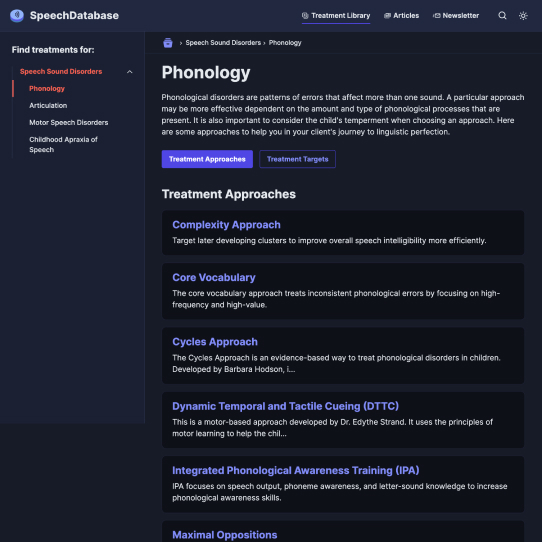This screenshot has height=542, width=542.
Task: Select Speech Sound Disorders in sidebar
Action: (x=61, y=72)
